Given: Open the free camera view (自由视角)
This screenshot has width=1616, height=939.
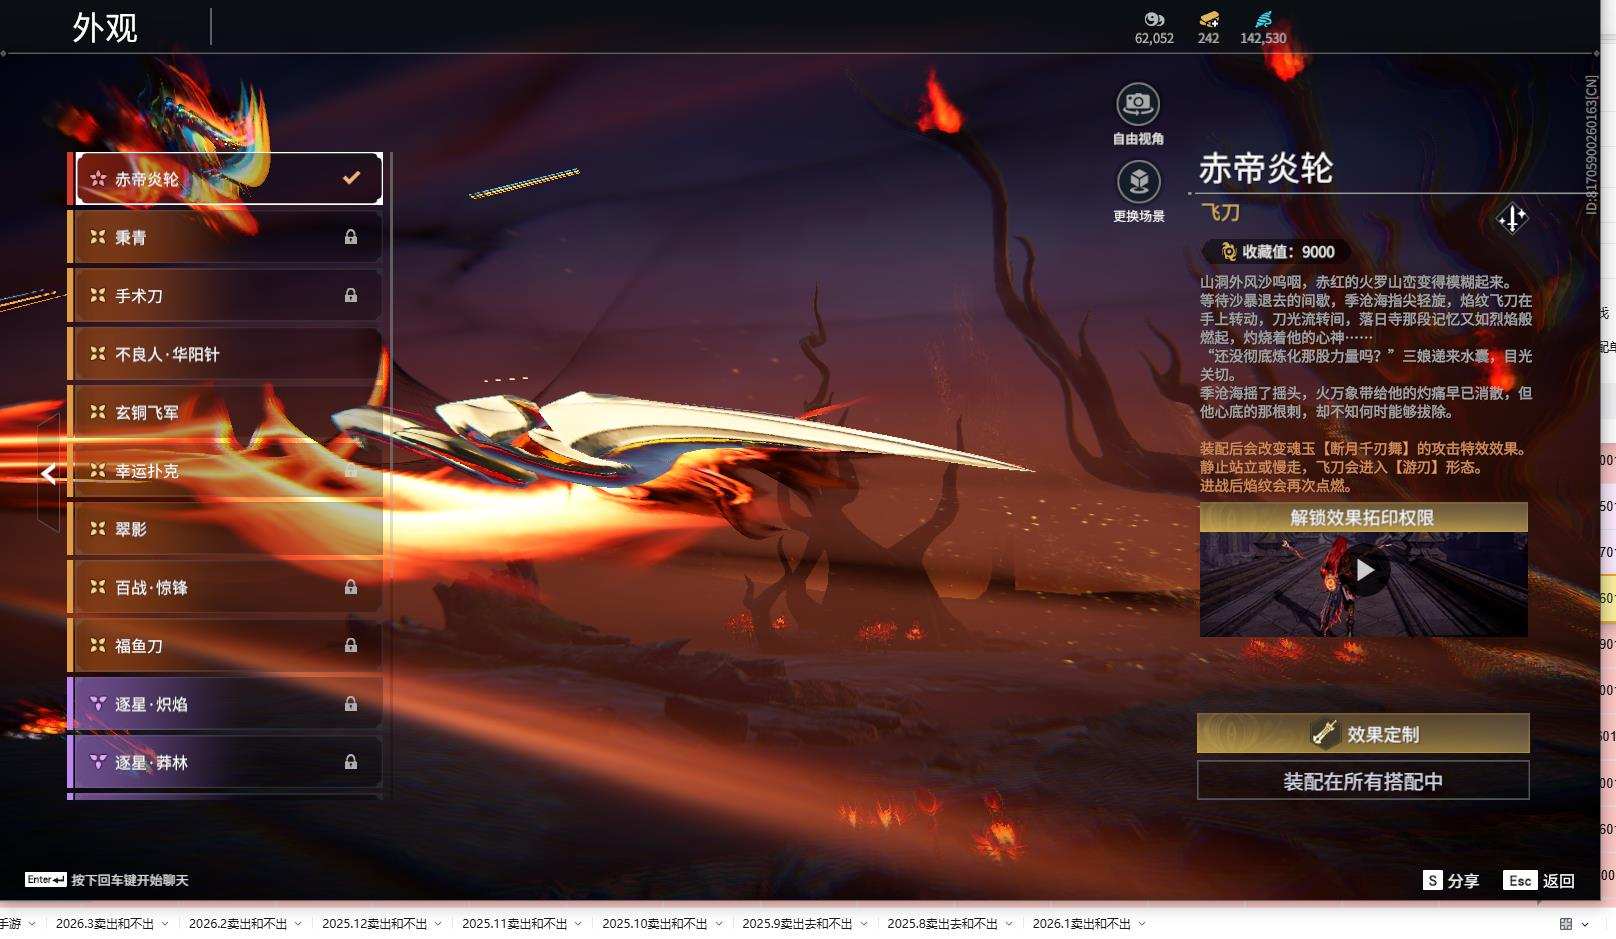Looking at the screenshot, I should click(1138, 104).
